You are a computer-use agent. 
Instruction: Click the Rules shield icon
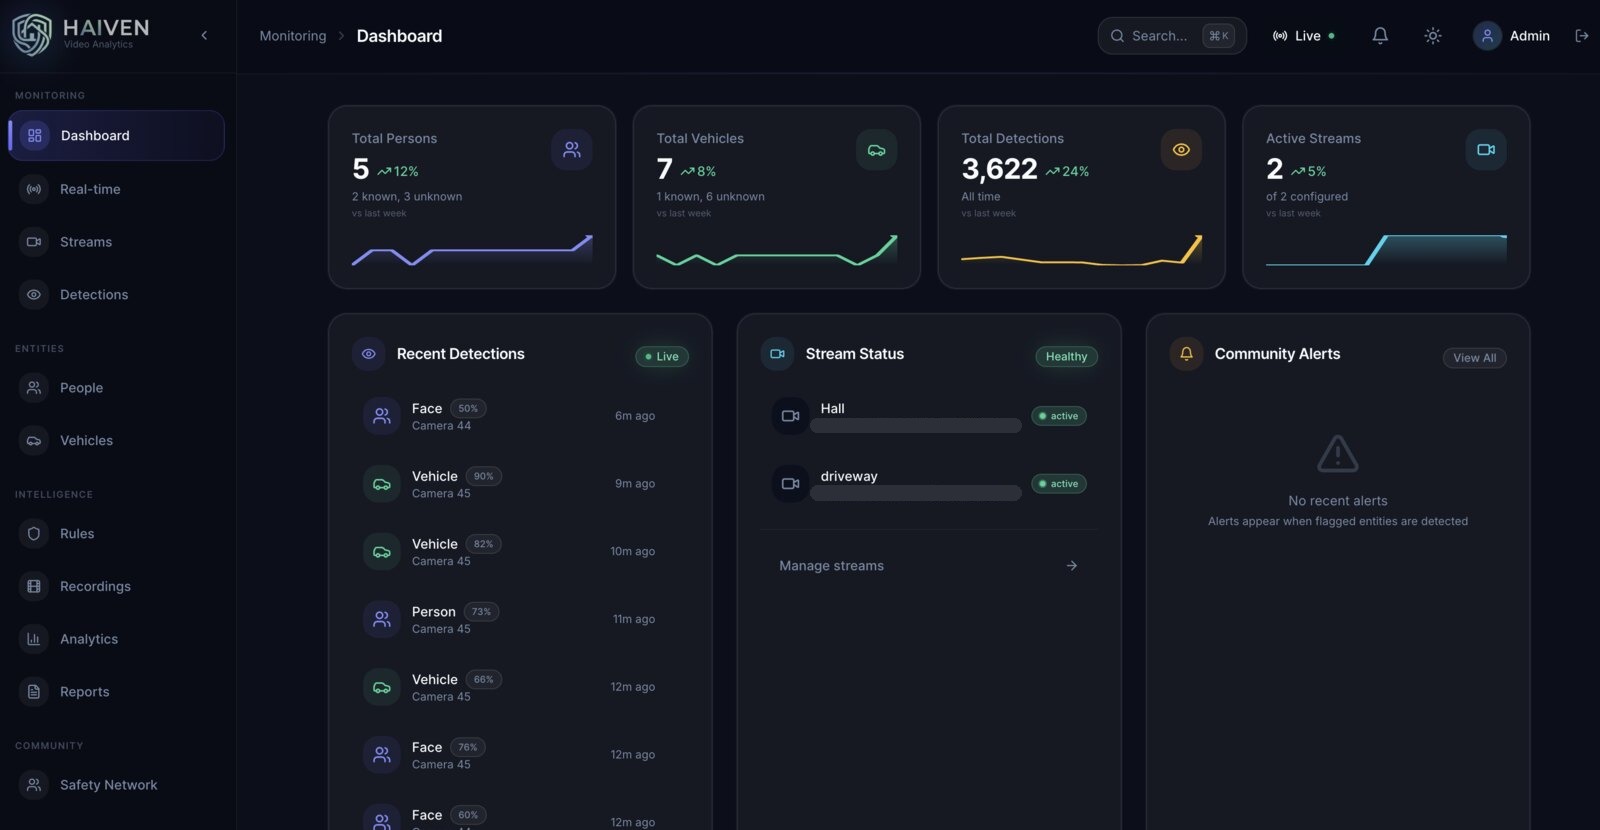pos(34,534)
